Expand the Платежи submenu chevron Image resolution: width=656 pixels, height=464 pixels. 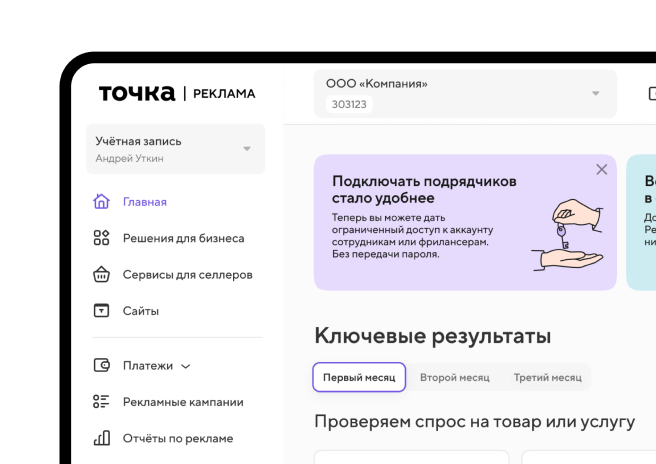[x=186, y=367]
